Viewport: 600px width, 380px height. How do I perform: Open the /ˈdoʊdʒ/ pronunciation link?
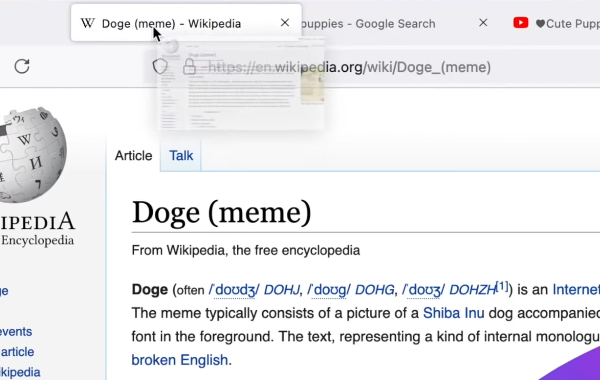pos(234,290)
